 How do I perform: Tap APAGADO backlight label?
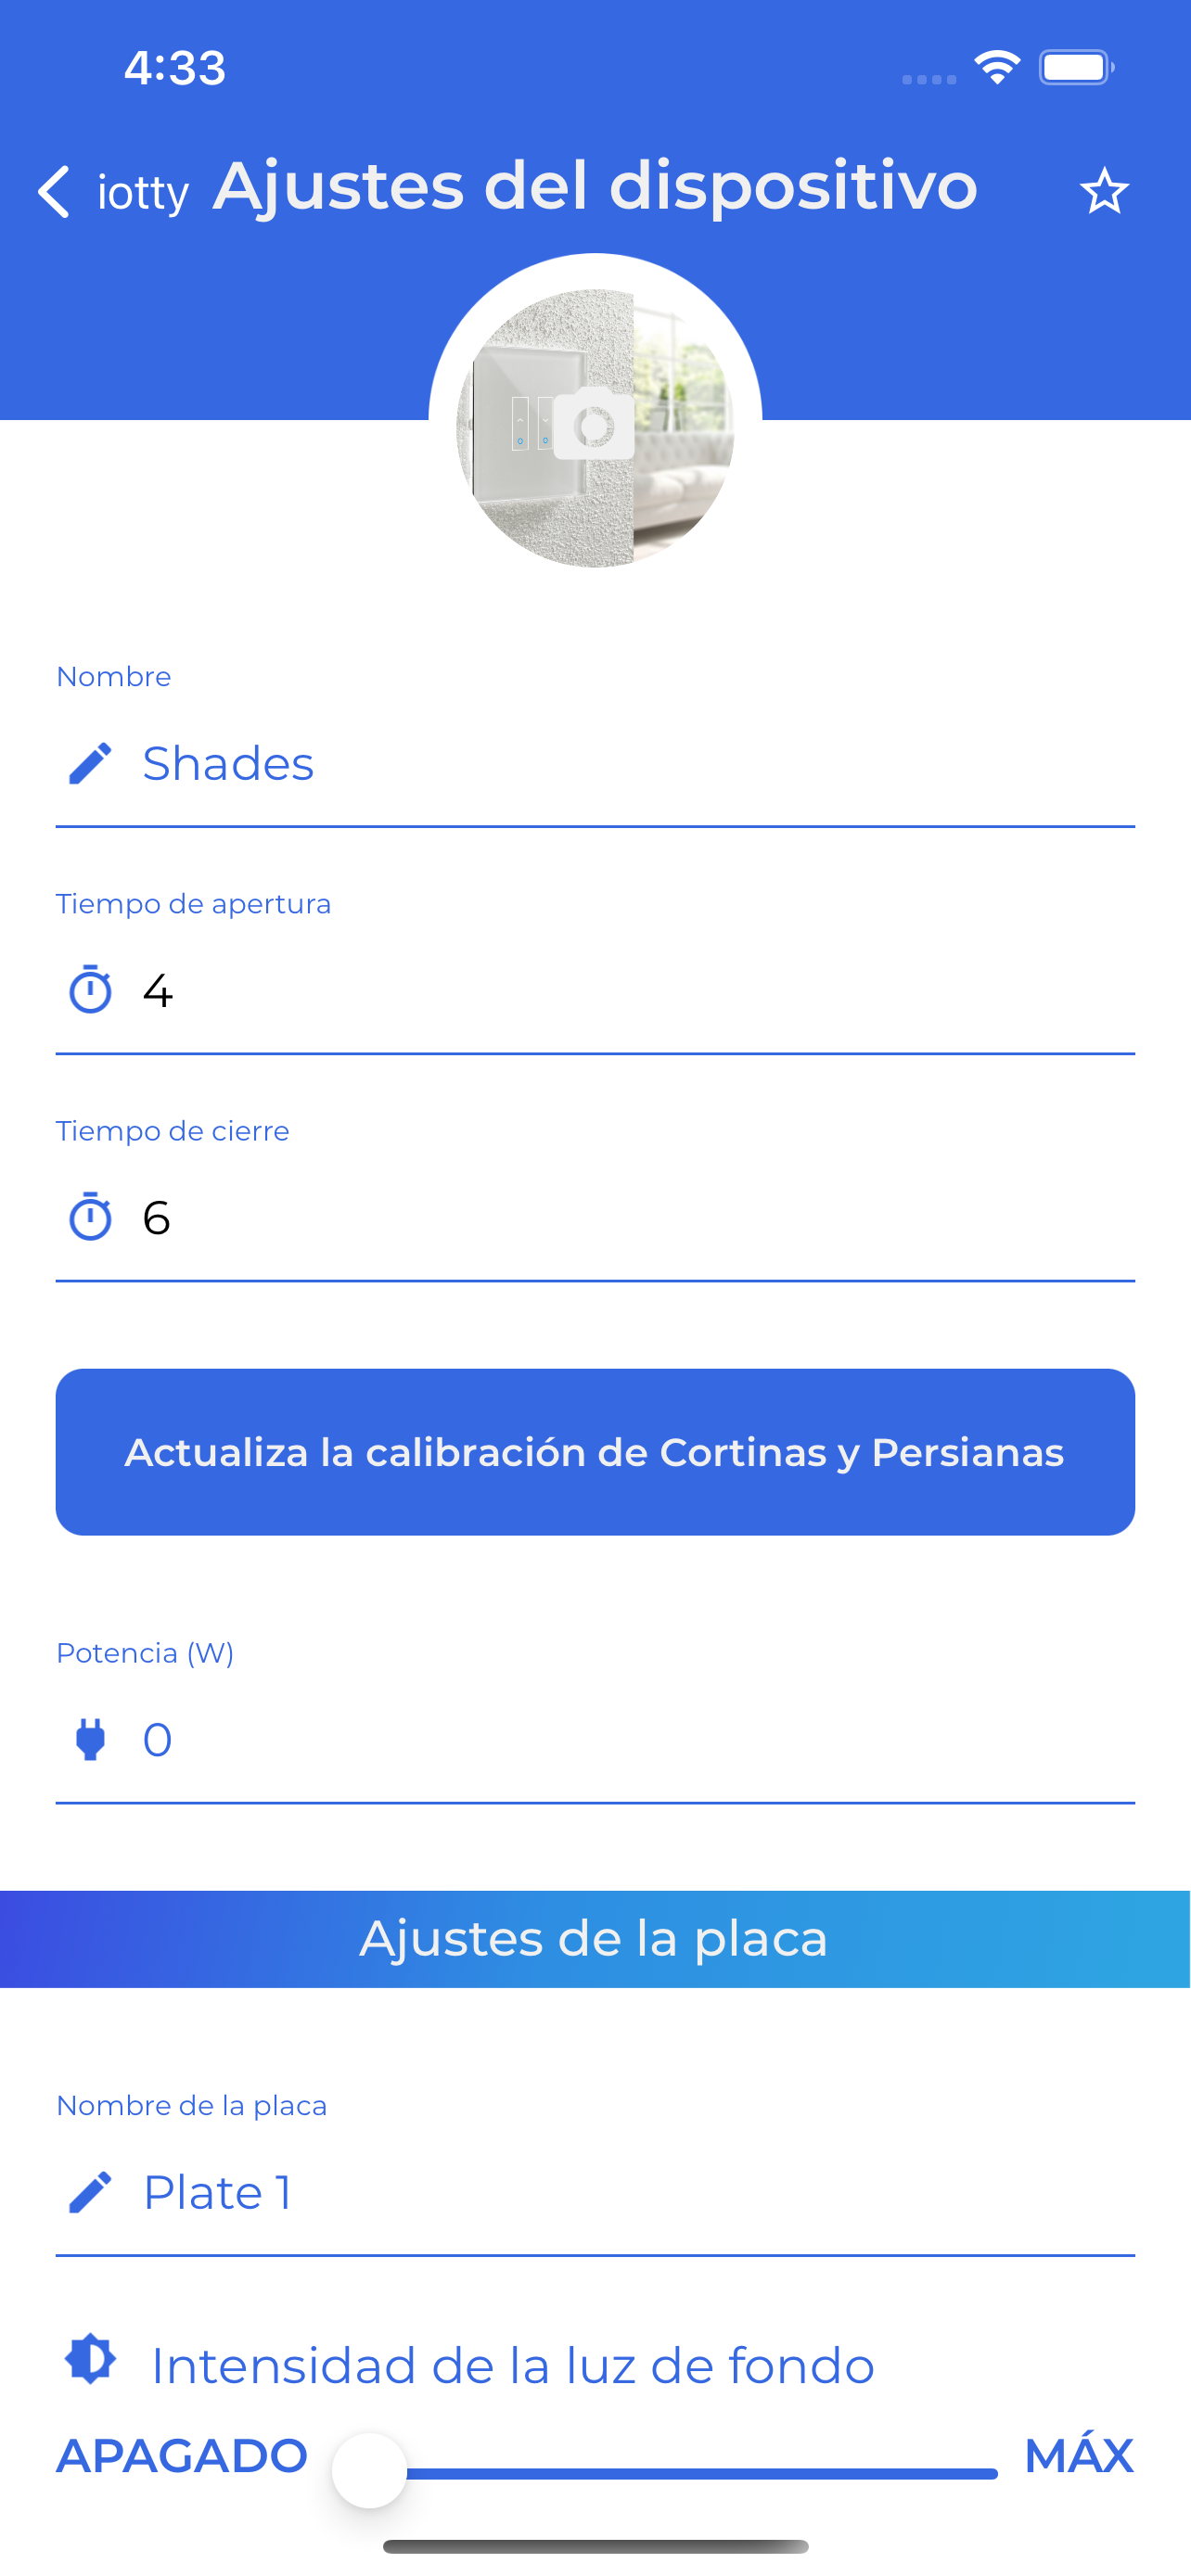182,2456
